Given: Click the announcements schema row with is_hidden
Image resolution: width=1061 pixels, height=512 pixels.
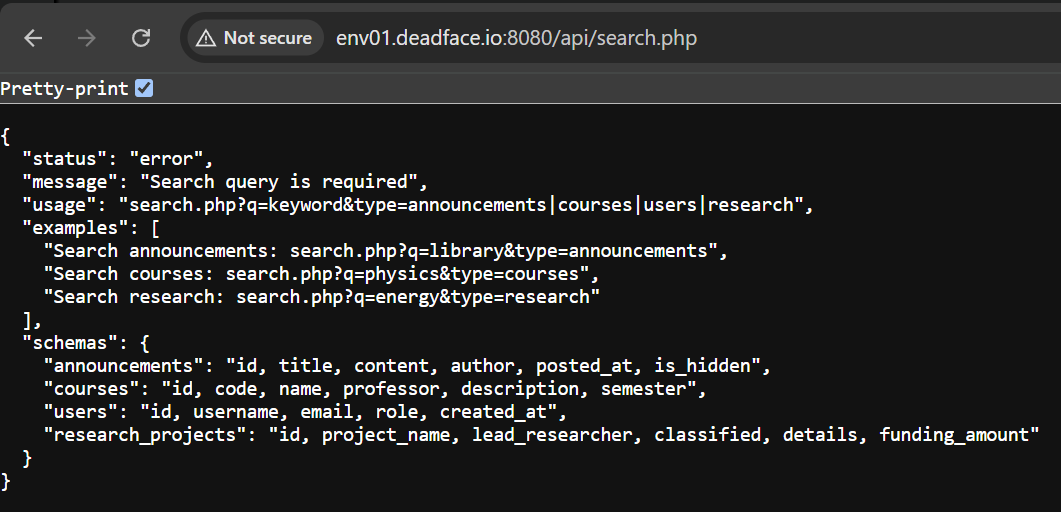Looking at the screenshot, I should (407, 366).
